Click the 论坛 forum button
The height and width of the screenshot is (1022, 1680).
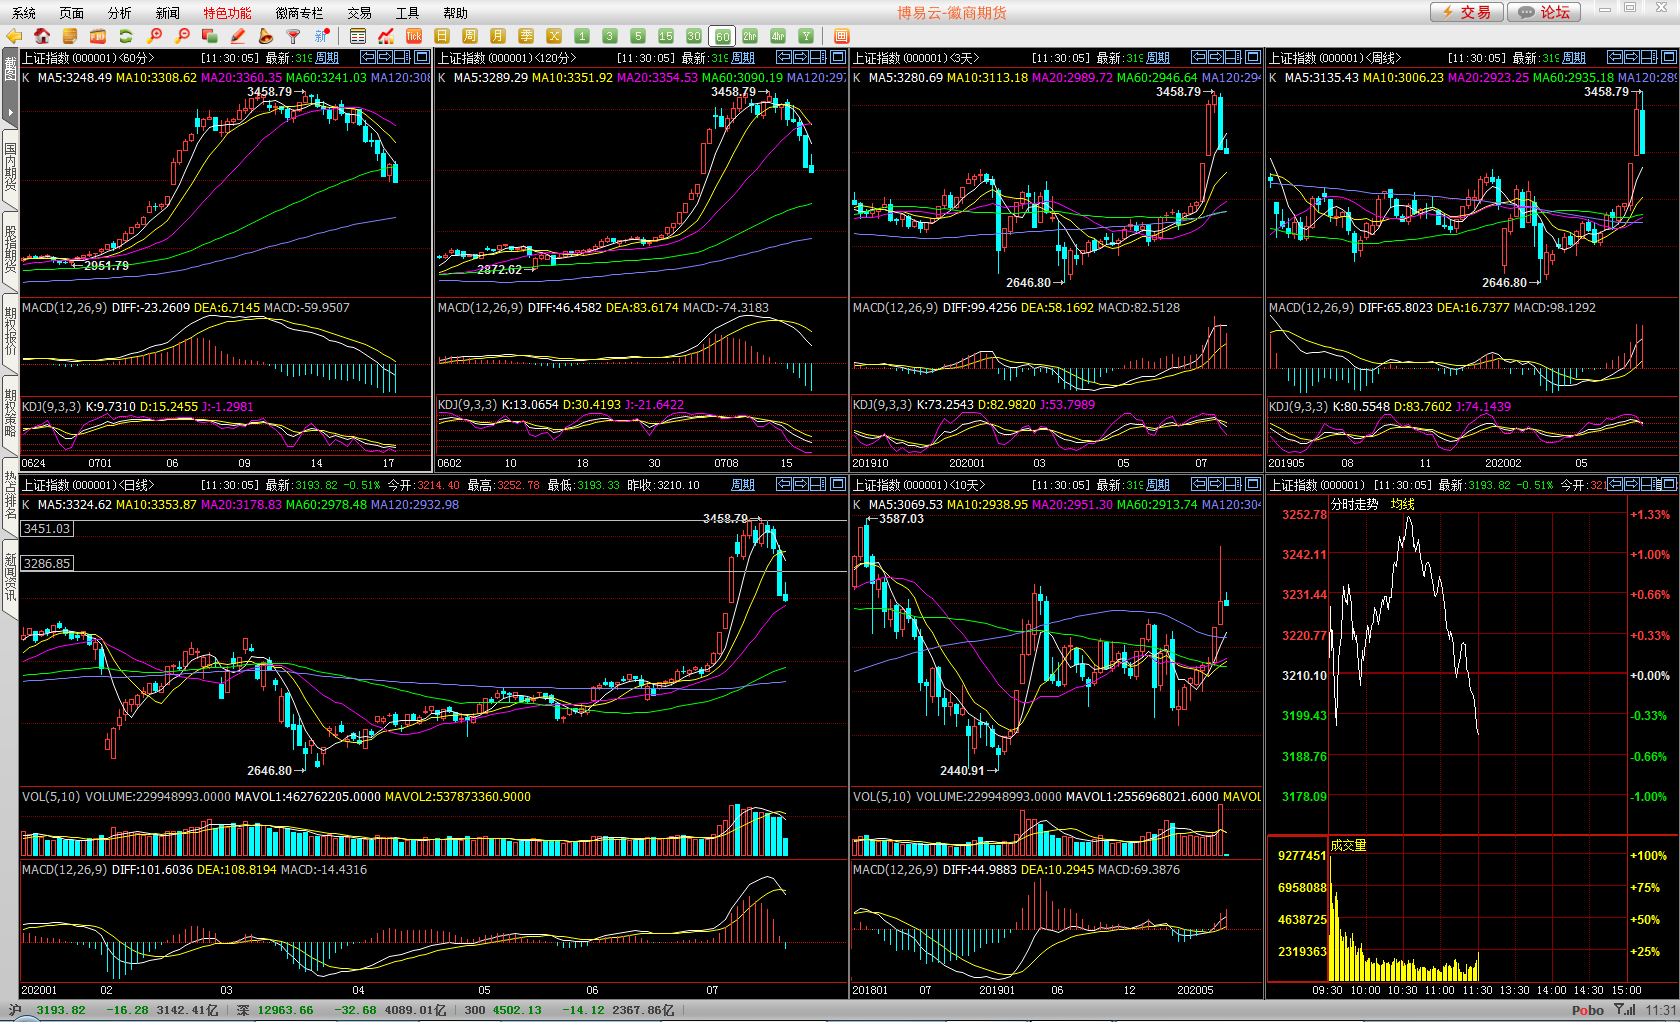pos(1544,12)
